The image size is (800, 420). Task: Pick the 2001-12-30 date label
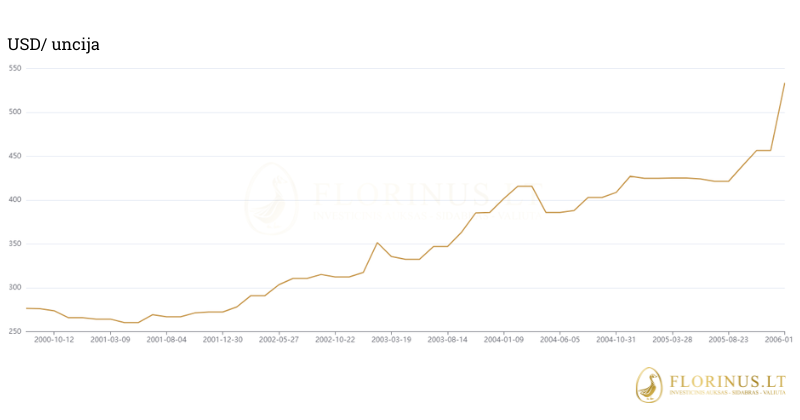coord(223,340)
